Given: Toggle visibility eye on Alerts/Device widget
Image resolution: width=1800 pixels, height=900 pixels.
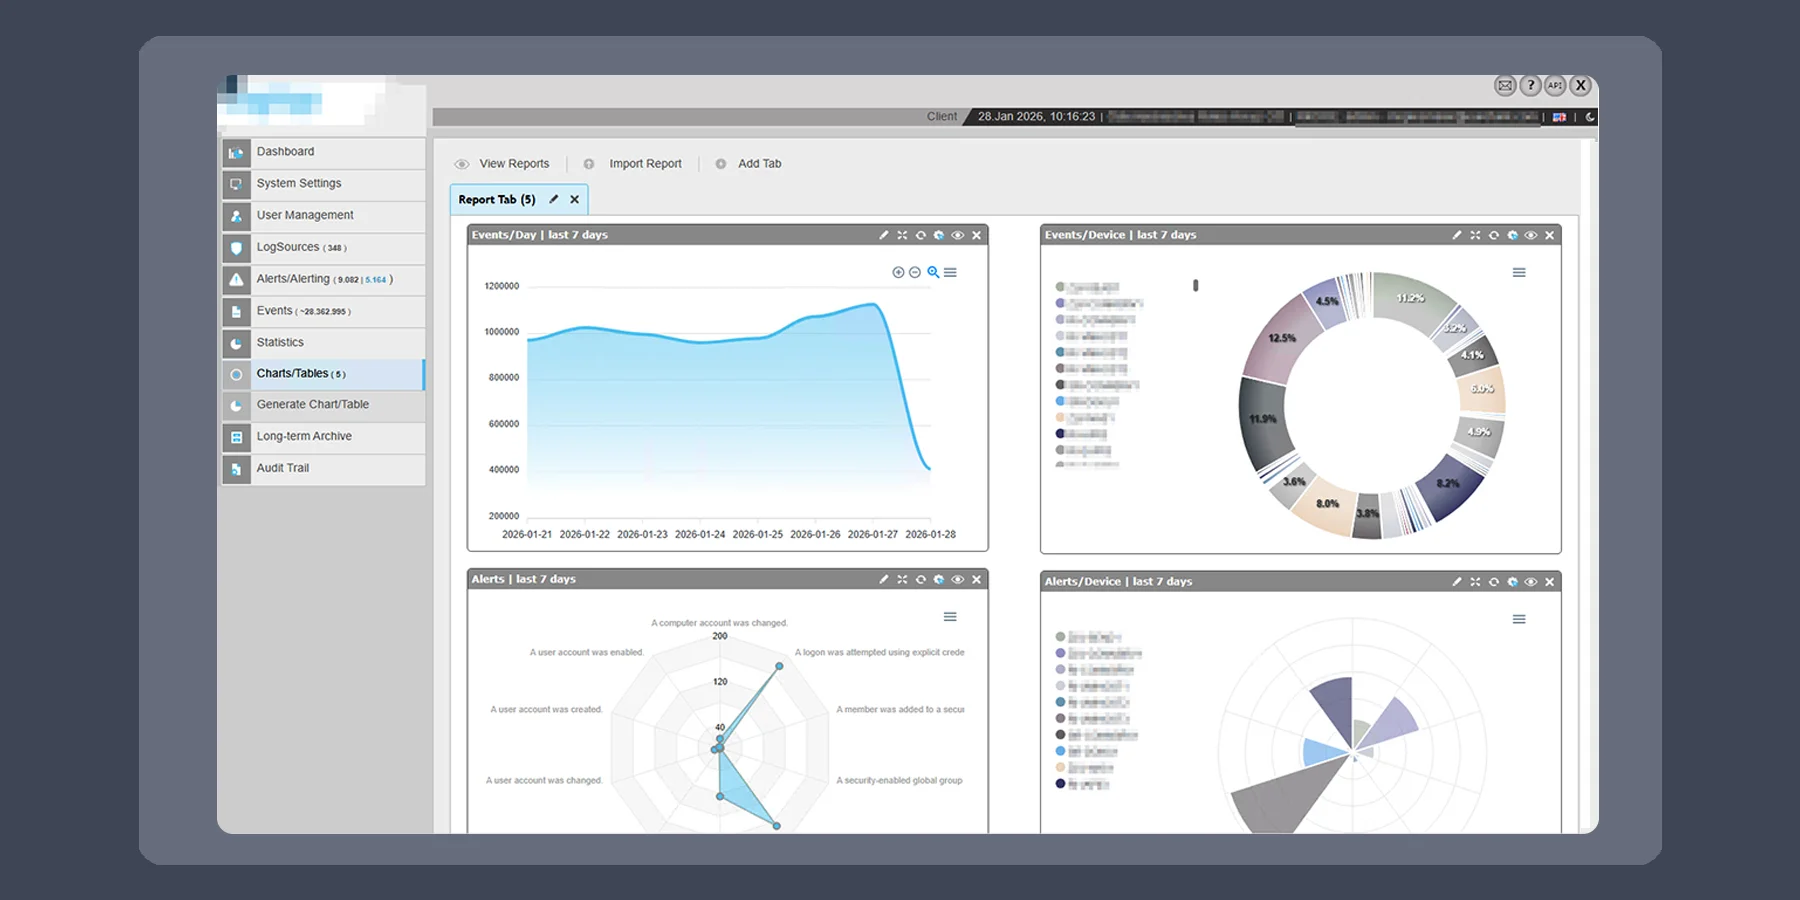Looking at the screenshot, I should 1530,582.
